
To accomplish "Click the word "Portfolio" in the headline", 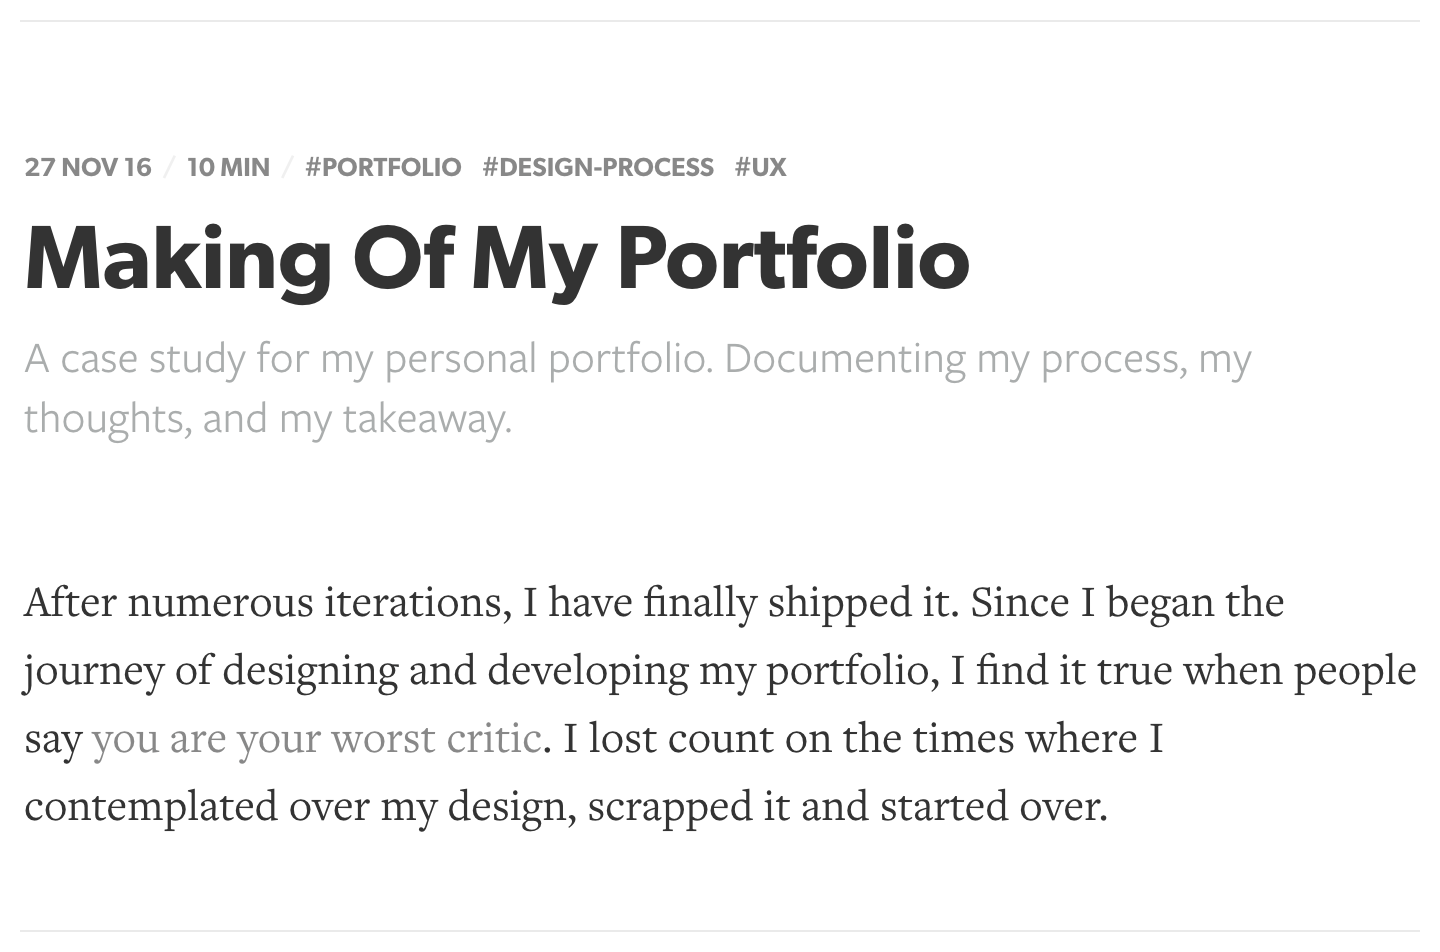I will click(793, 258).
